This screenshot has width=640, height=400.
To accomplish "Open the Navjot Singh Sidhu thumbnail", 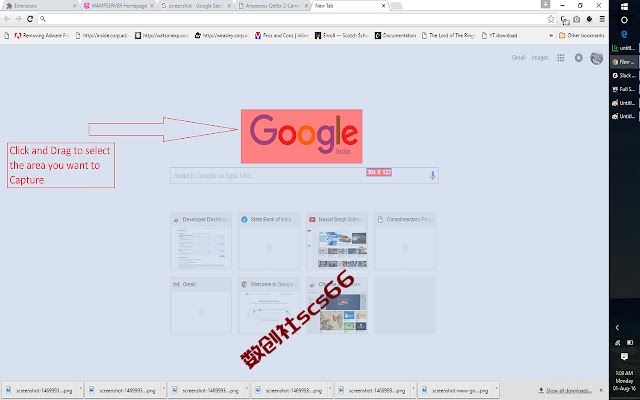I will point(337,240).
